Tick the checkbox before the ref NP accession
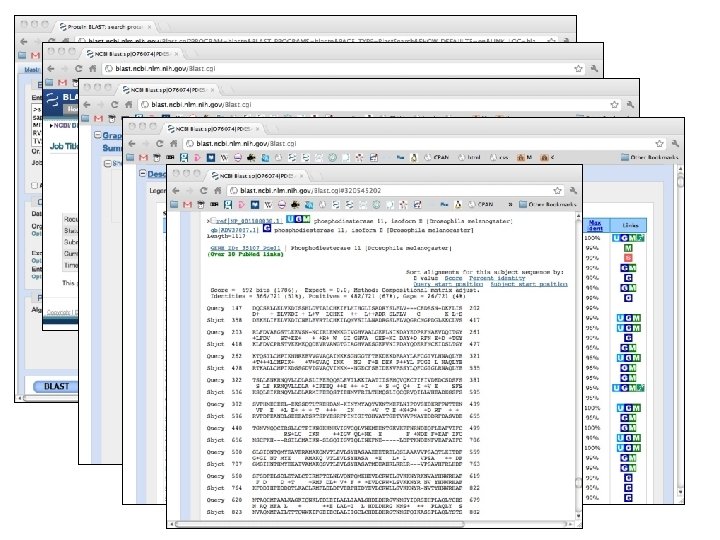 [x=214, y=220]
